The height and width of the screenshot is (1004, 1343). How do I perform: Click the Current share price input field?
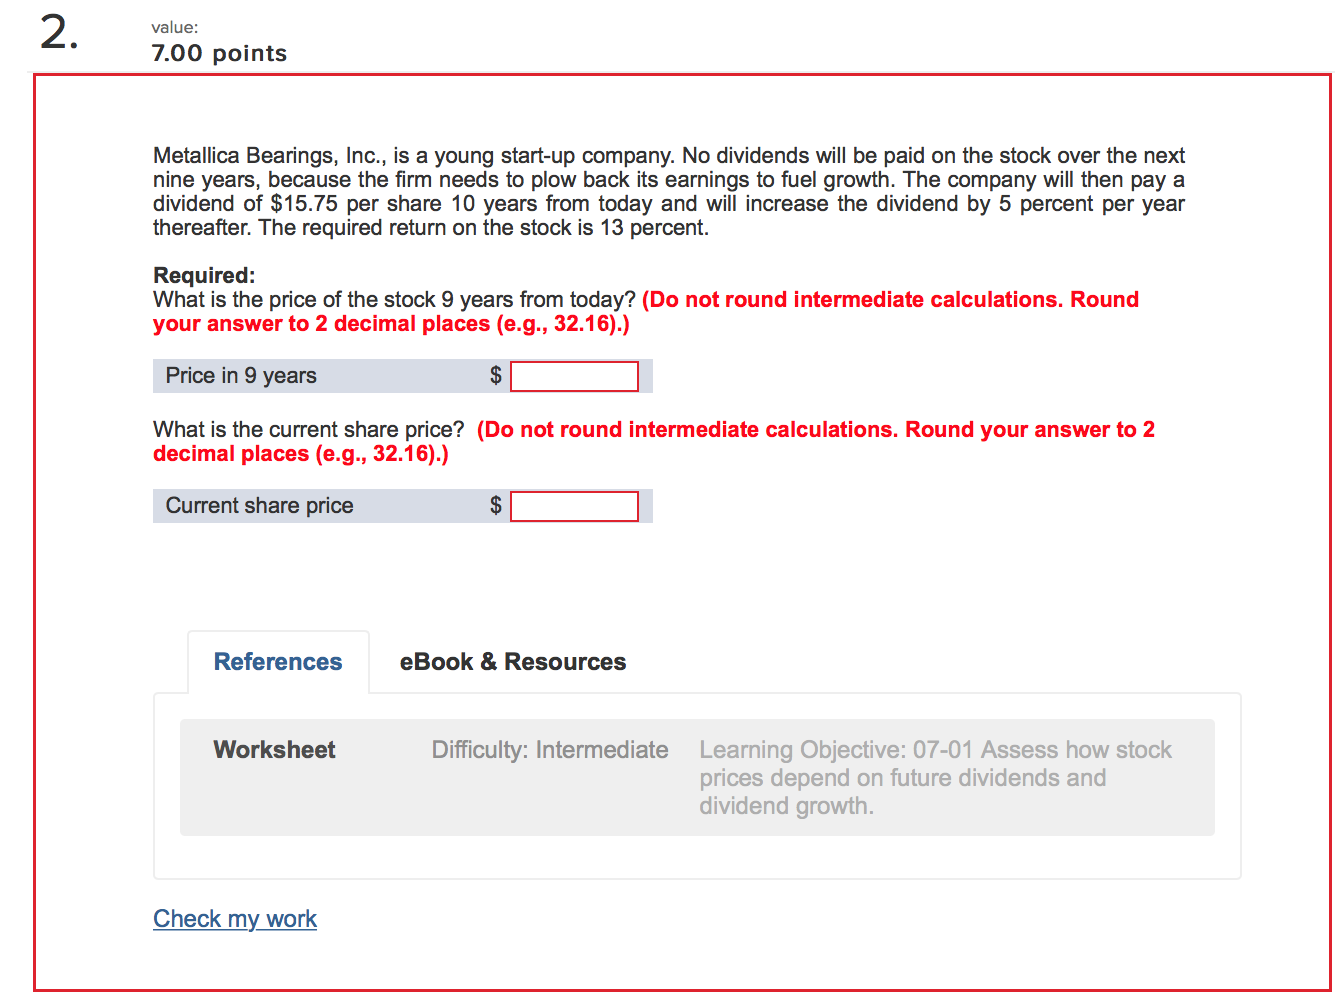coord(574,507)
